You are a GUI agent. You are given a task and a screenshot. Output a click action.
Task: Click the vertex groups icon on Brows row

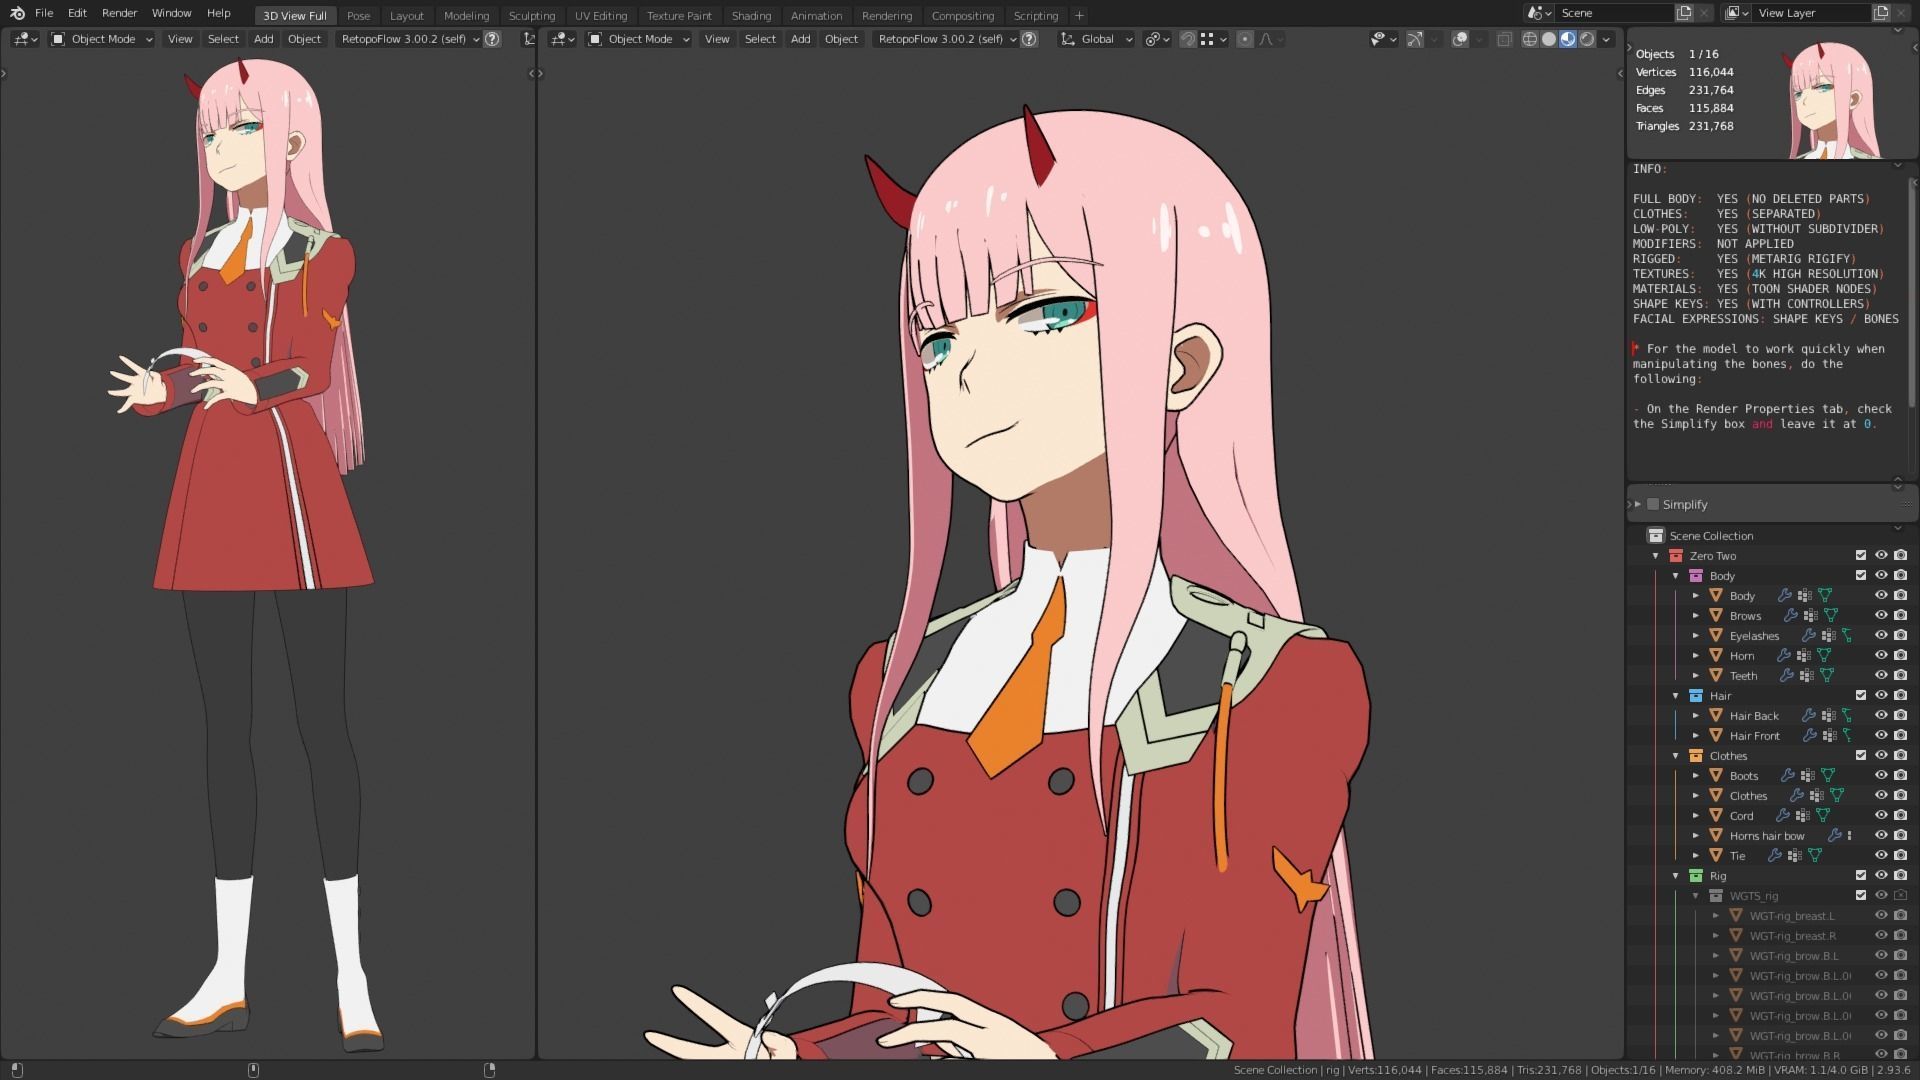pos(1810,615)
